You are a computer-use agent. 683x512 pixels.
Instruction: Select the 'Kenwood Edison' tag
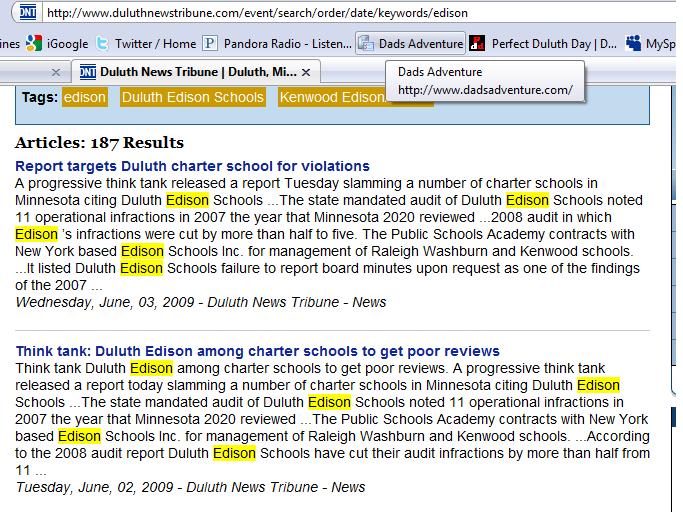coord(332,97)
